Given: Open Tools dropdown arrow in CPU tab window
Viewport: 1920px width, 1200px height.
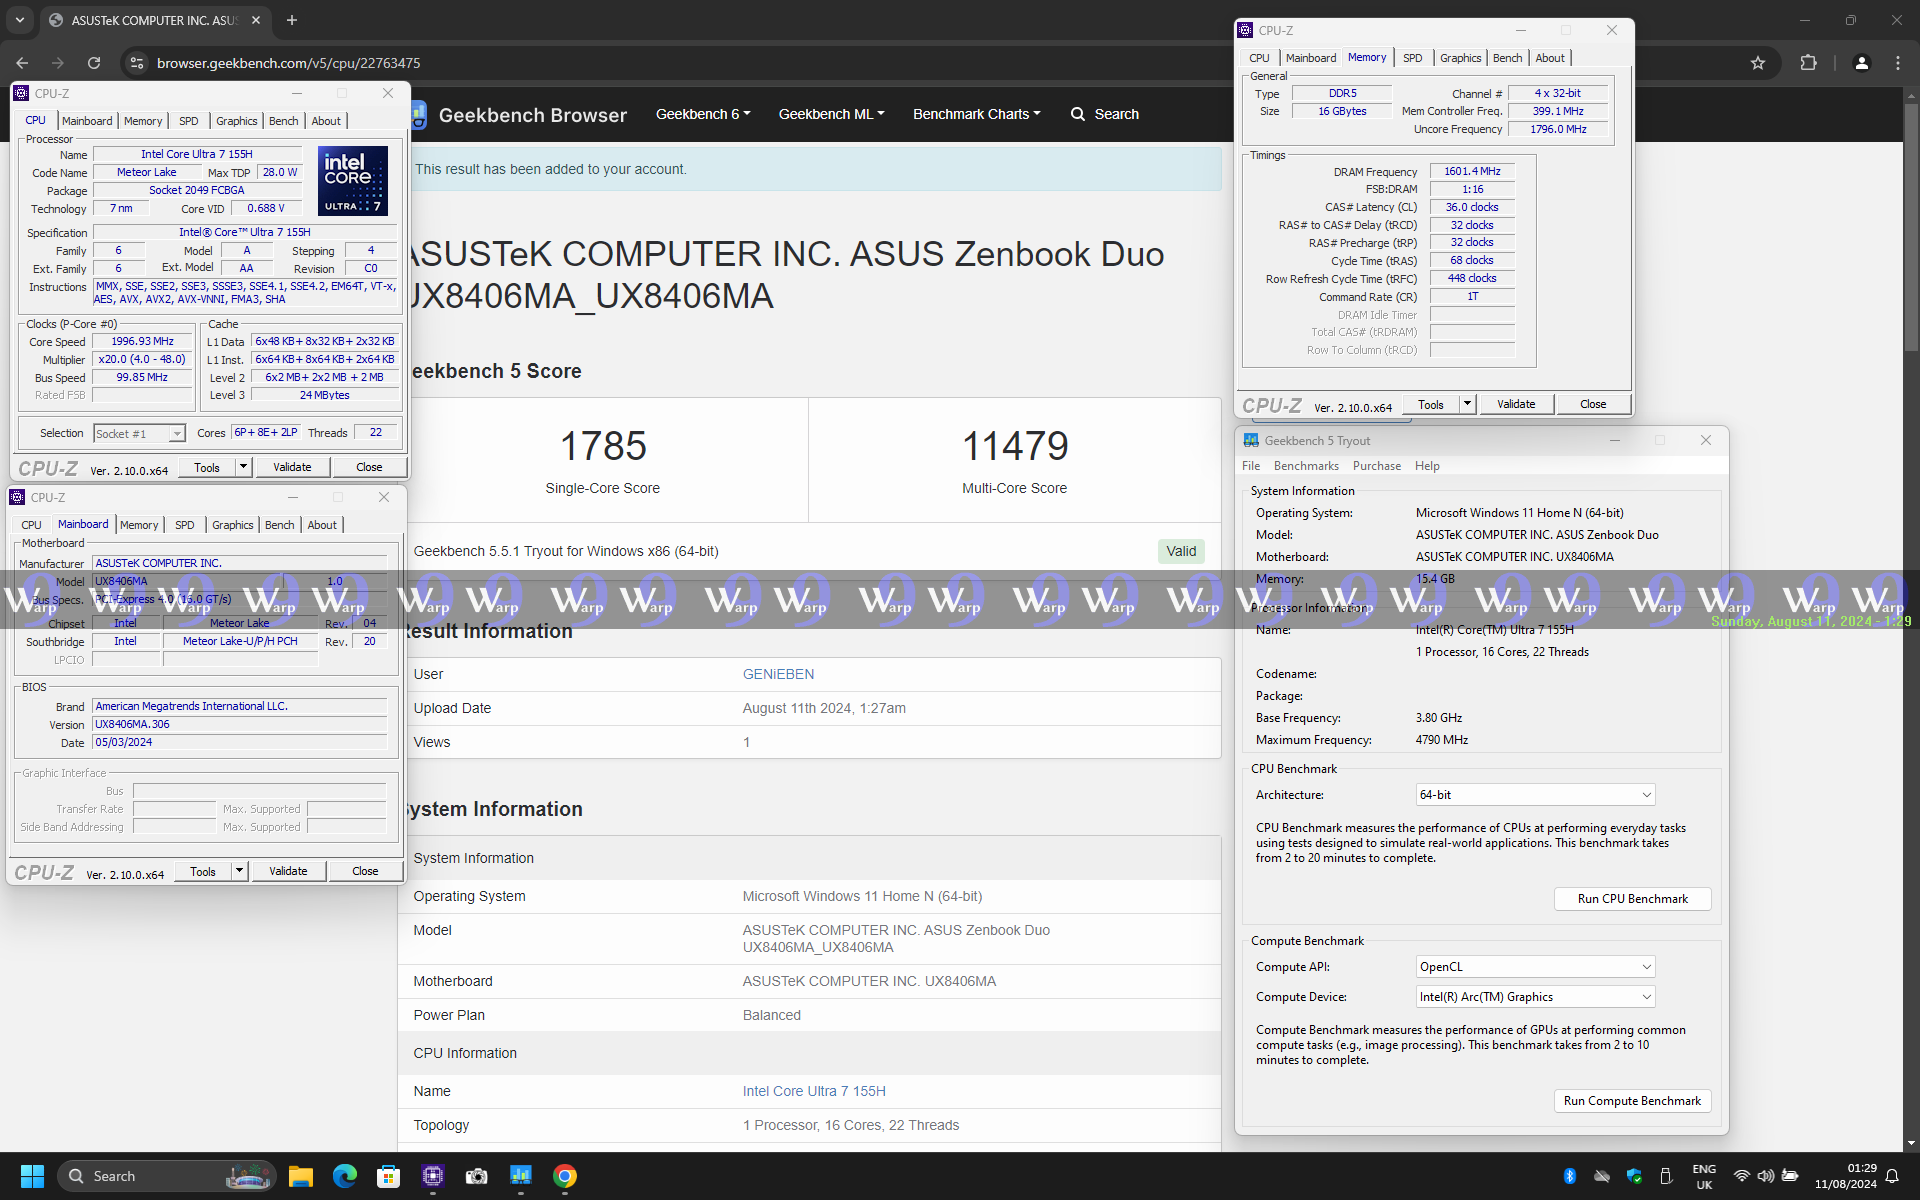Looking at the screenshot, I should pos(243,467).
